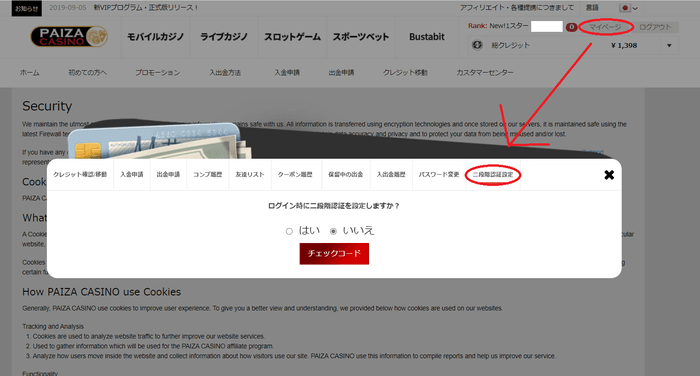Open the カスタマーセンター page link
Screen dimensions: 700x376
pyautogui.click(x=485, y=72)
